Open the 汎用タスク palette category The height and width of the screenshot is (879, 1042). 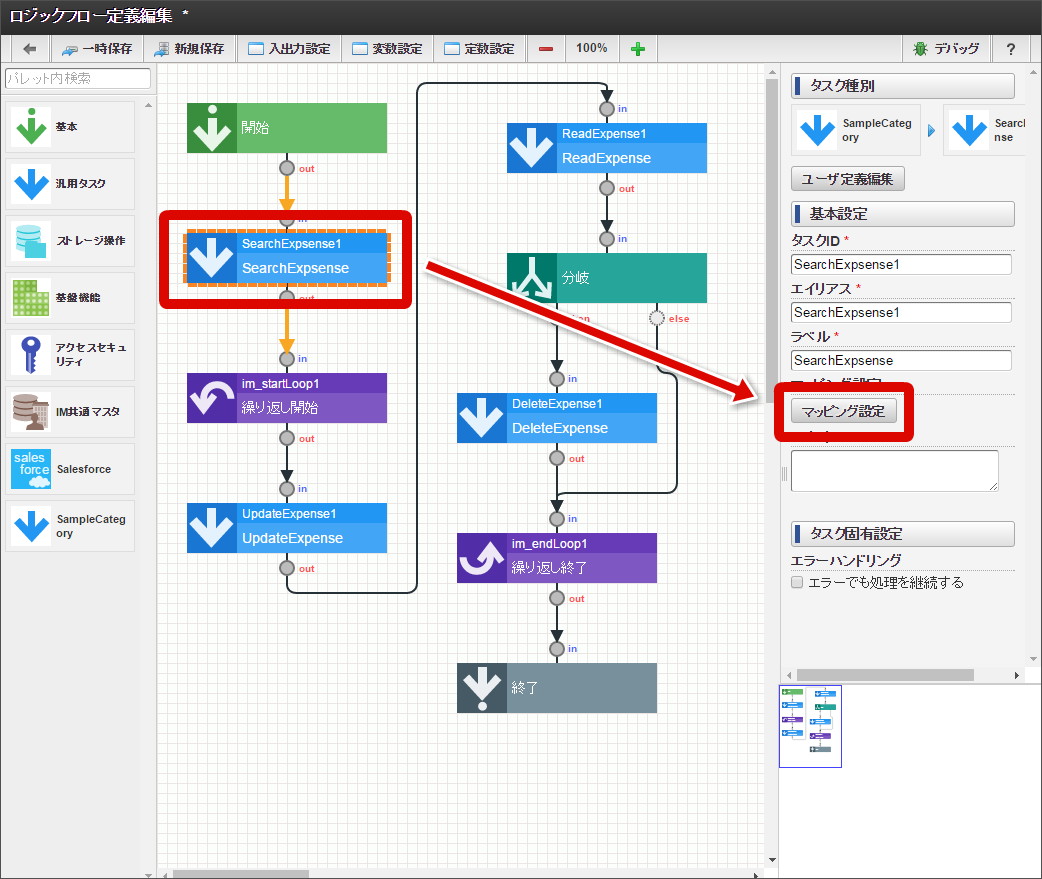[x=70, y=184]
